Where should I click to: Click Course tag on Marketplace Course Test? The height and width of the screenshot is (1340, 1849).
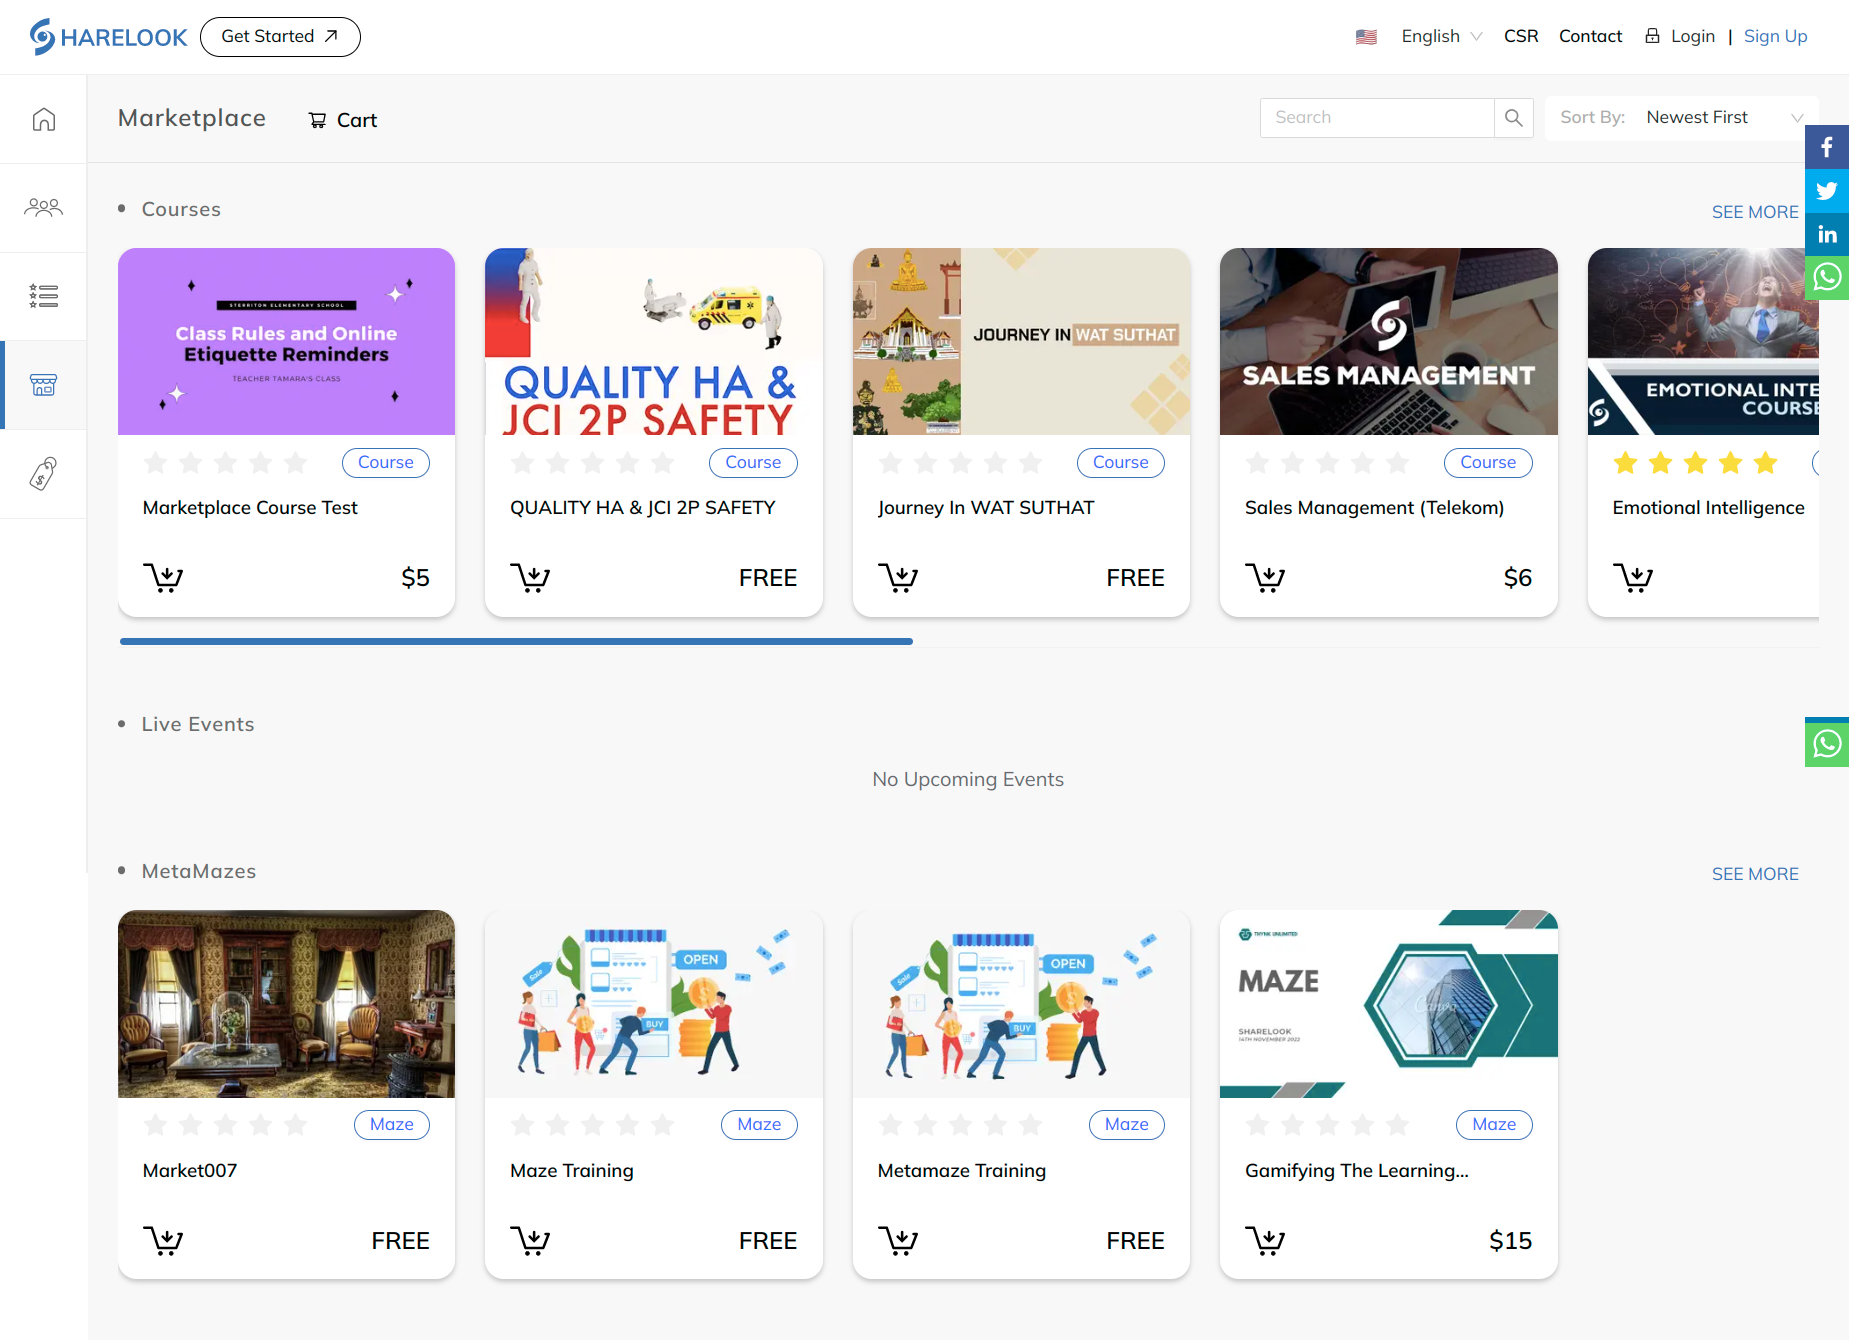386,463
